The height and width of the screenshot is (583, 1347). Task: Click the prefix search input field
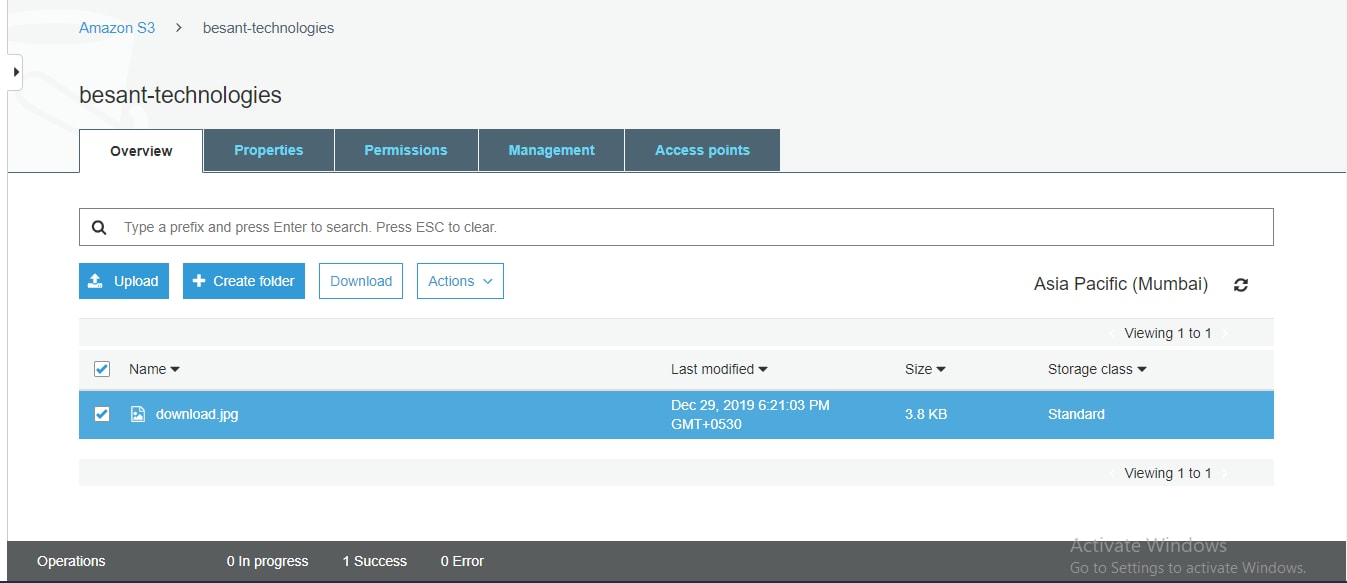tap(690, 227)
